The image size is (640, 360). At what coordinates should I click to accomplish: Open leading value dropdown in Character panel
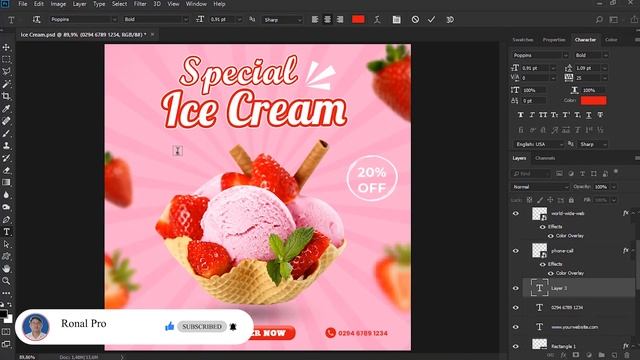[604, 68]
